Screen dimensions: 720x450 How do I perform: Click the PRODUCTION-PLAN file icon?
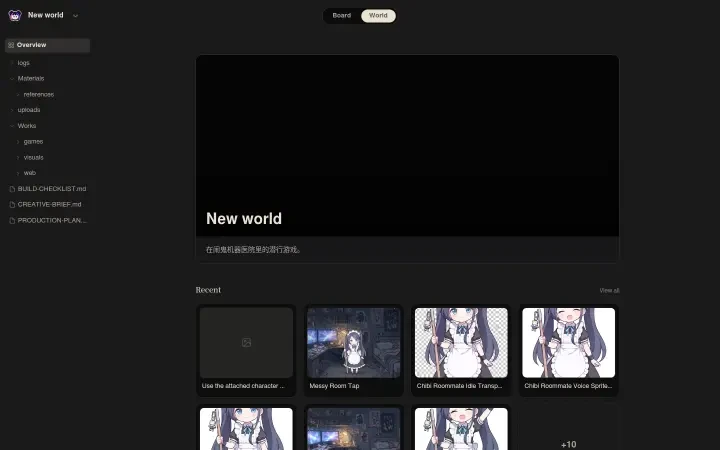(12, 221)
